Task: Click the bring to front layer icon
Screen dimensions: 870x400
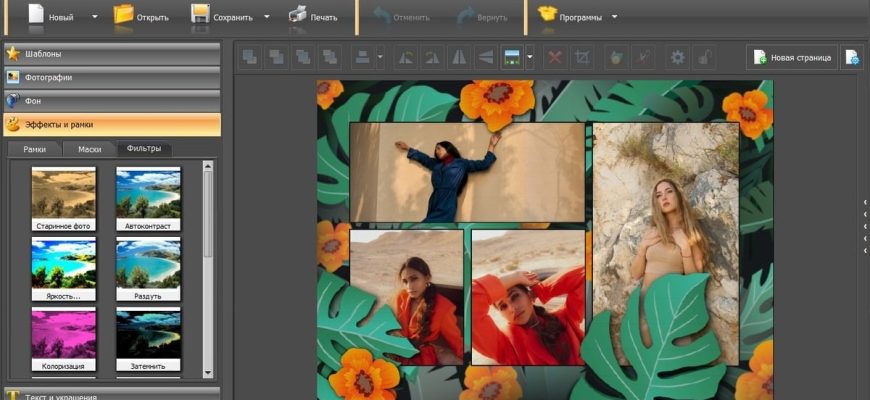Action: click(x=250, y=57)
